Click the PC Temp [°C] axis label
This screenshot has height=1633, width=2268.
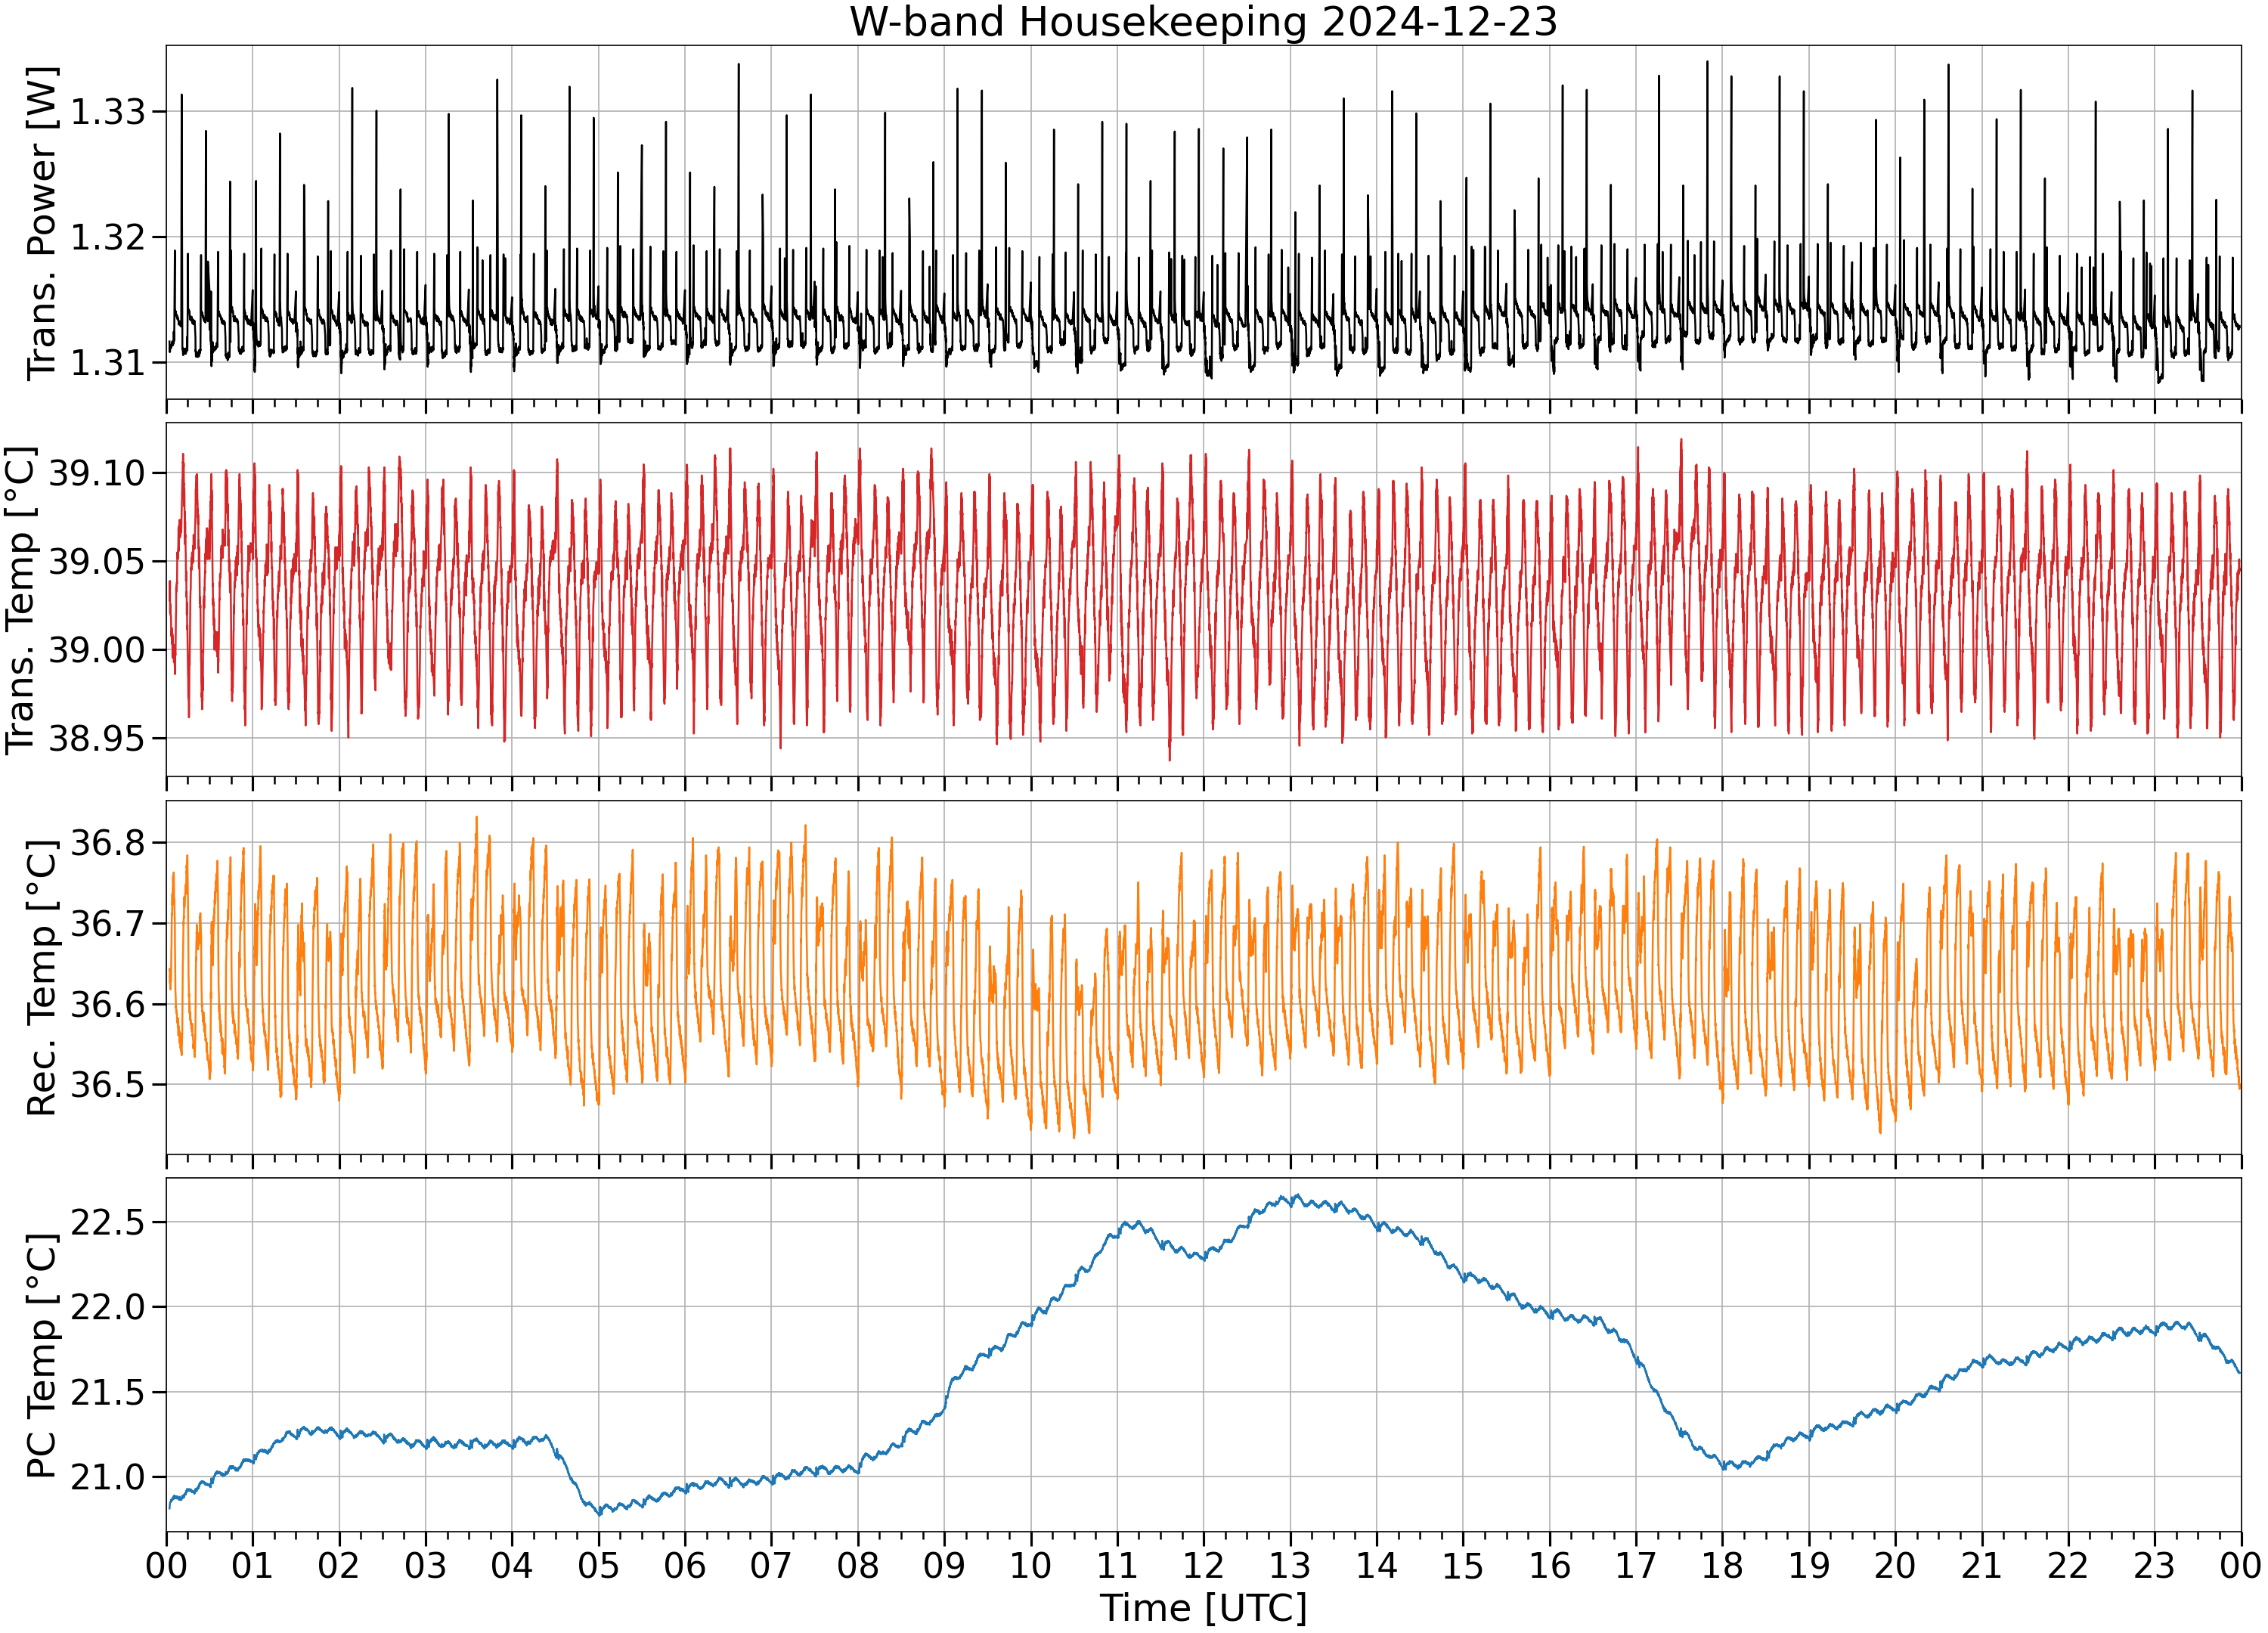pos(41,1355)
